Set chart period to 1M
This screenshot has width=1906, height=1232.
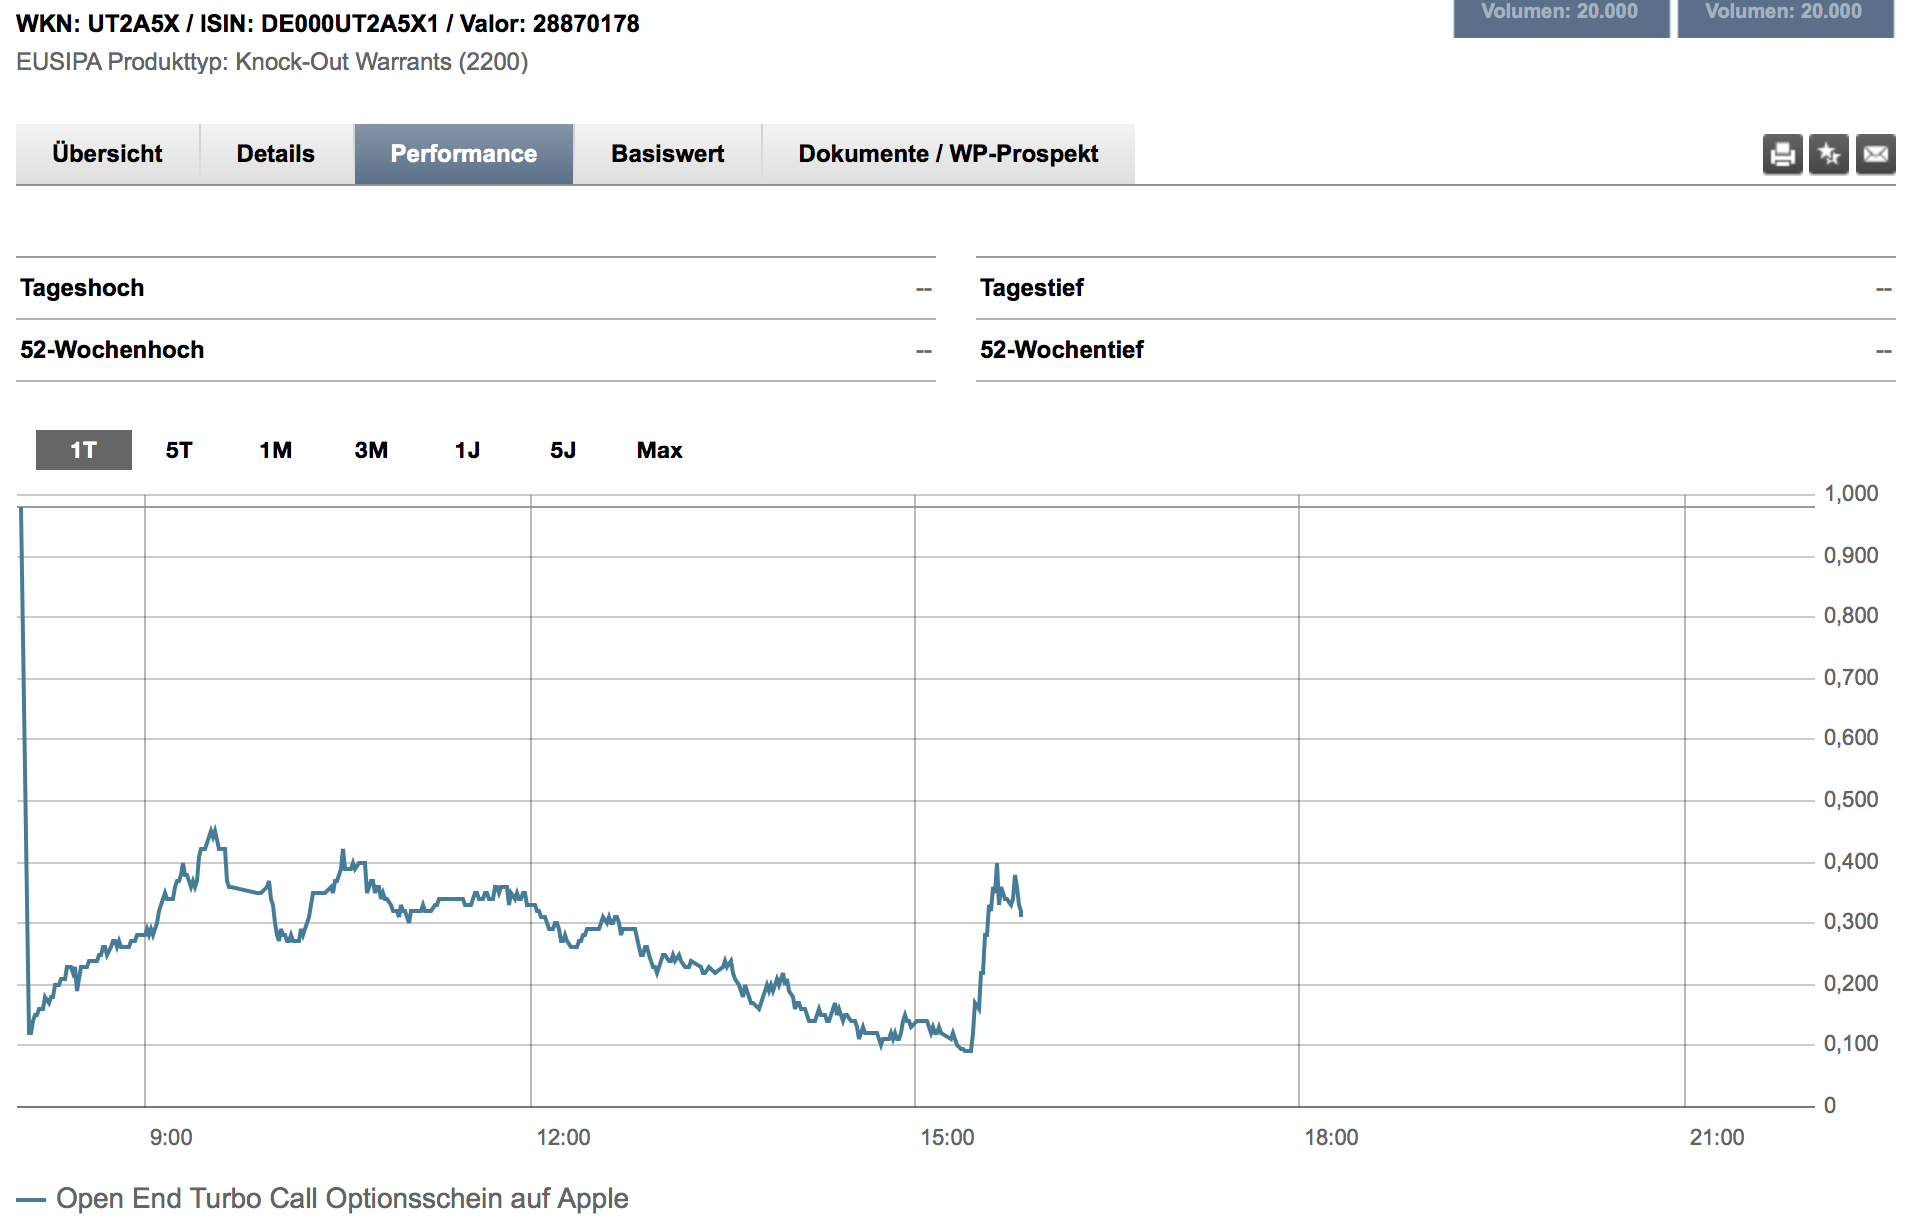275,450
